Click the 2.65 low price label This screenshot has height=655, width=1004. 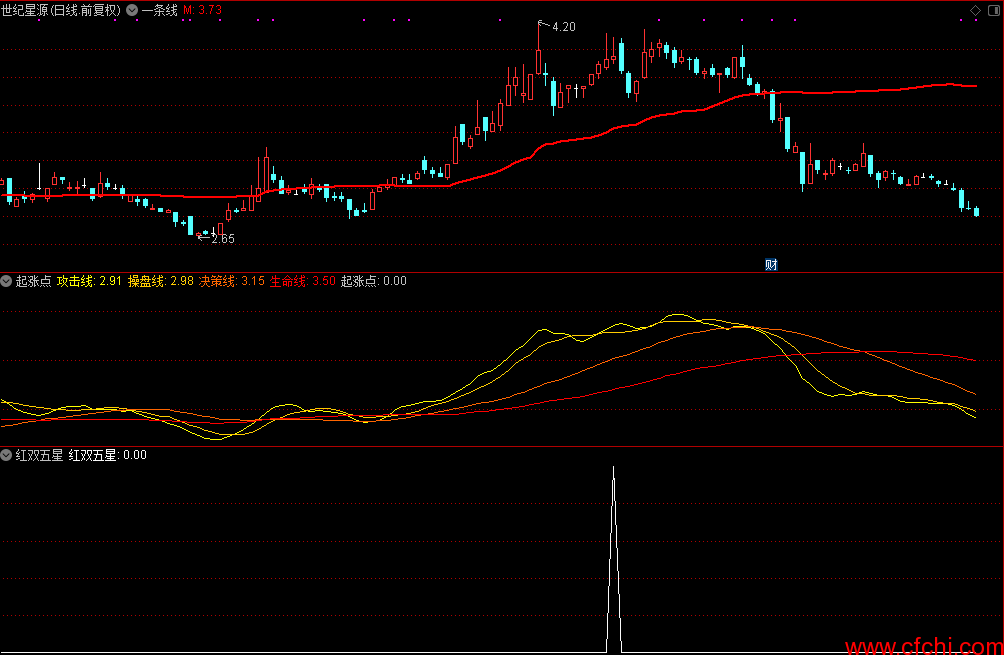click(223, 239)
